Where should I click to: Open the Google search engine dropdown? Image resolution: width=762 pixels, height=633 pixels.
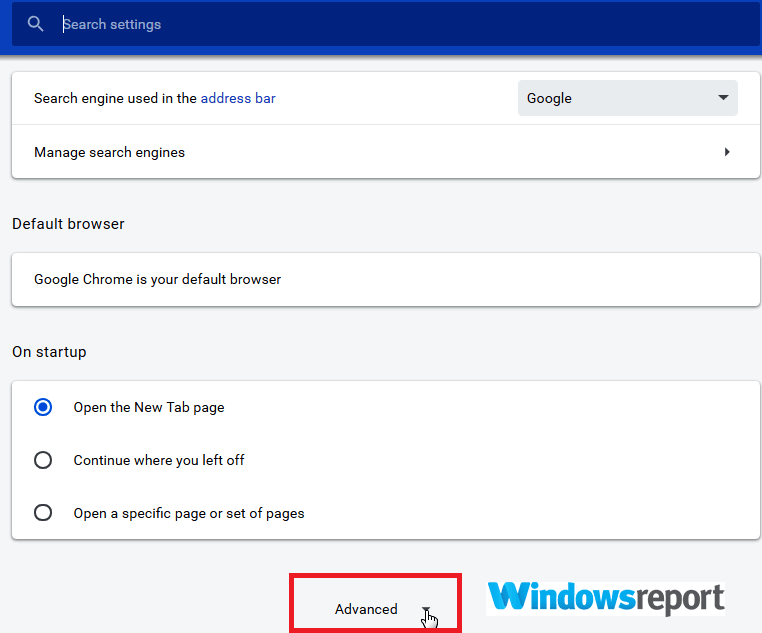tap(627, 98)
